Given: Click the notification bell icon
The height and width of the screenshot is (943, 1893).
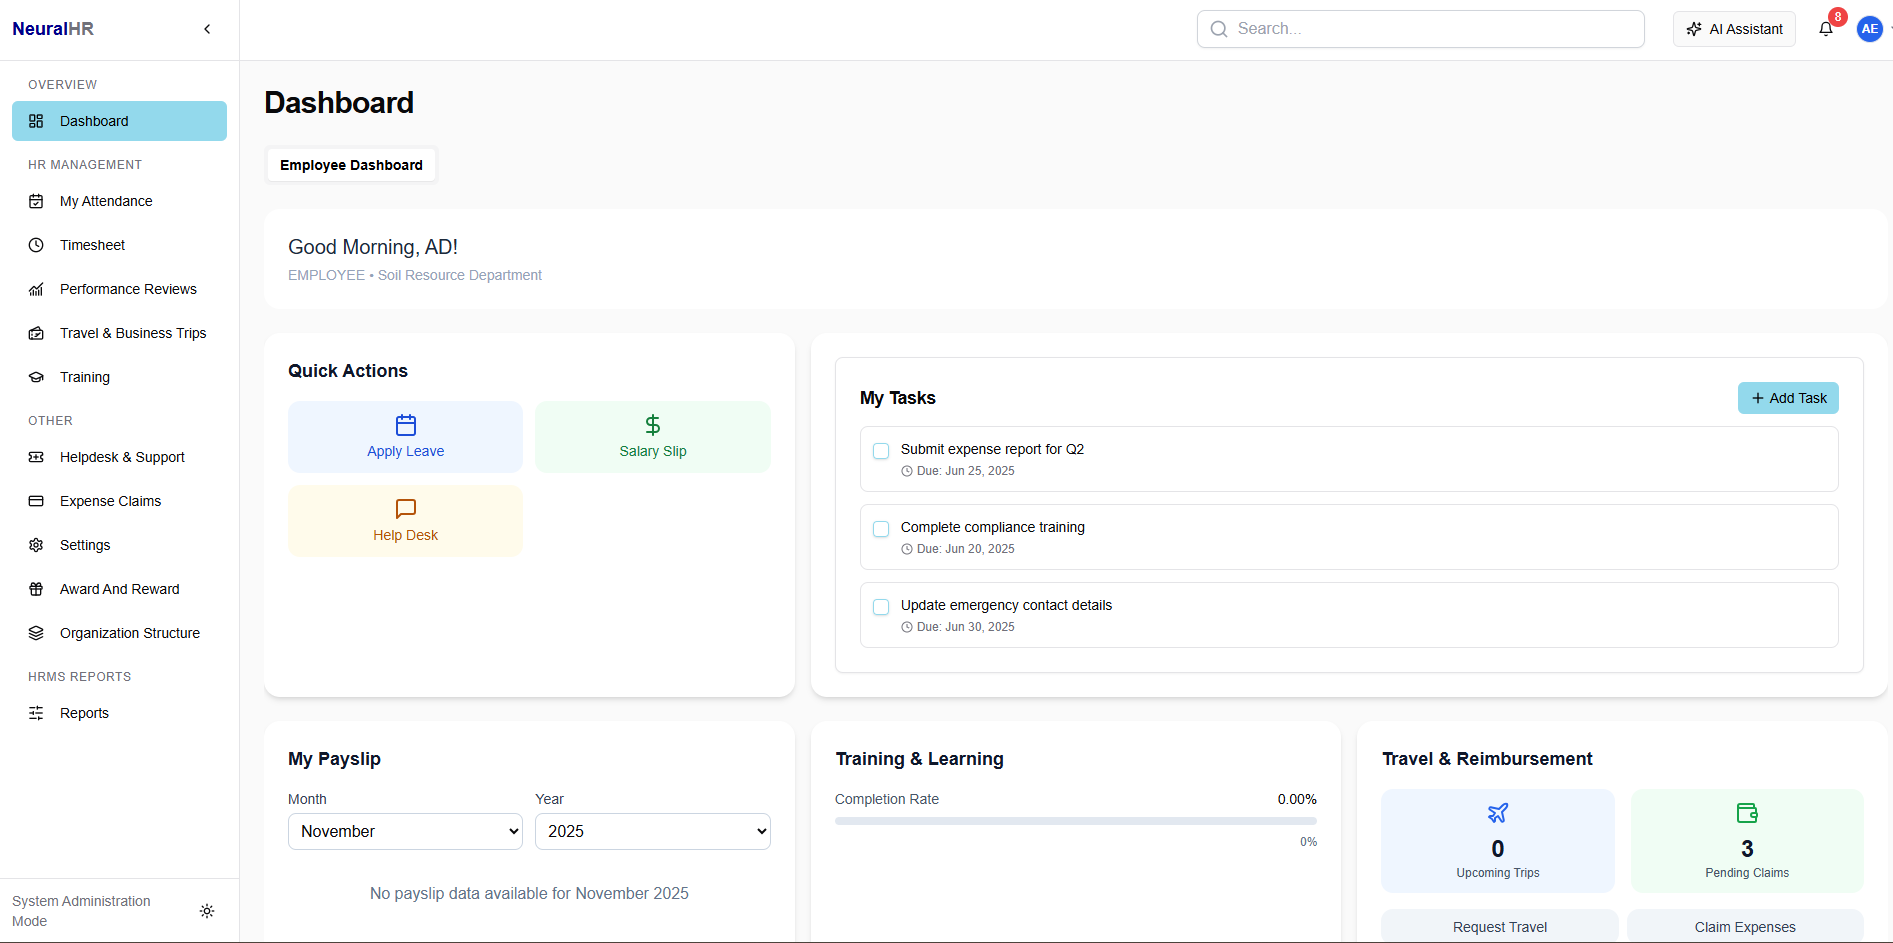Looking at the screenshot, I should pyautogui.click(x=1825, y=29).
